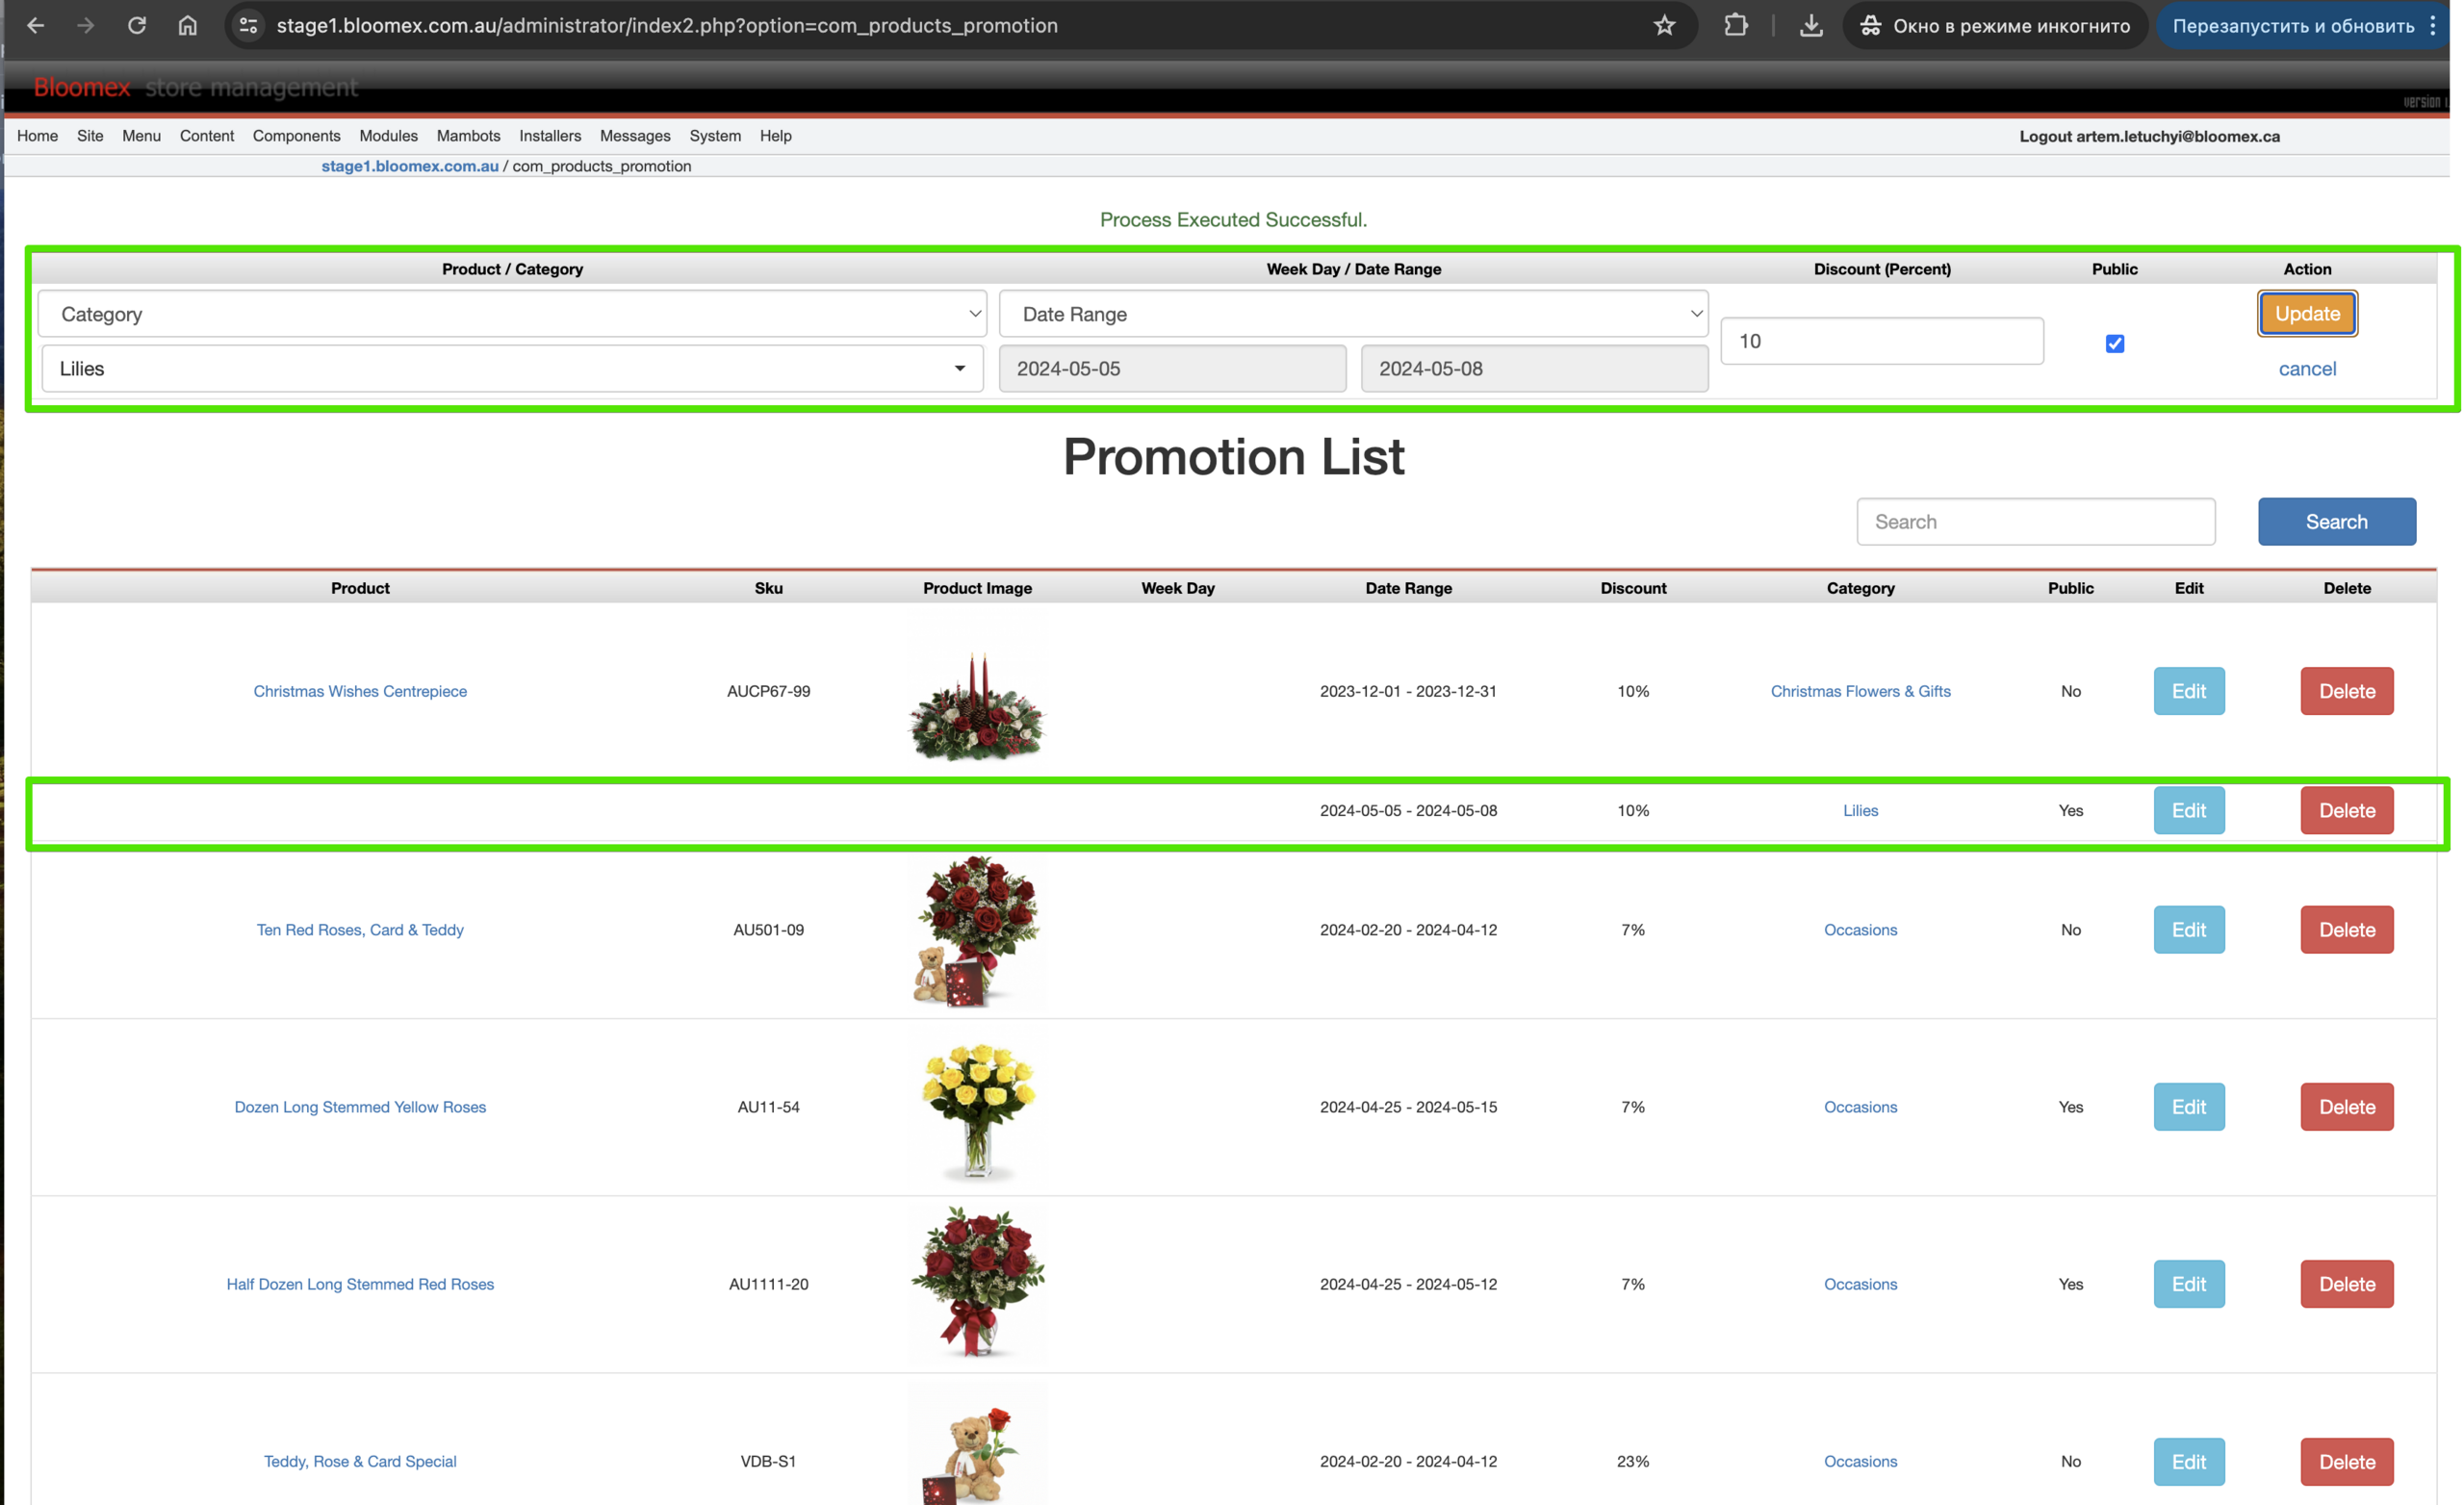2464x1505 pixels.
Task: Delete the Half Dozen Long Stemmed Red Roses promotion
Action: point(2346,1284)
